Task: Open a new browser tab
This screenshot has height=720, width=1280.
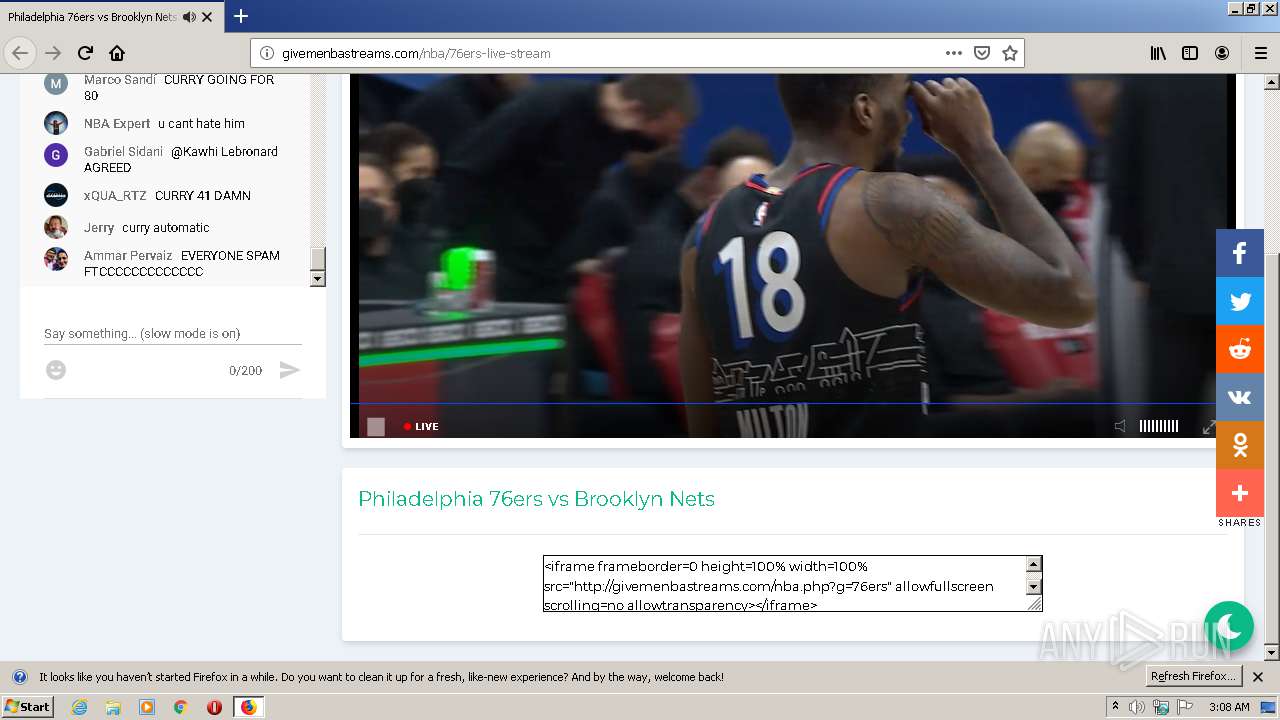Action: click(x=241, y=16)
